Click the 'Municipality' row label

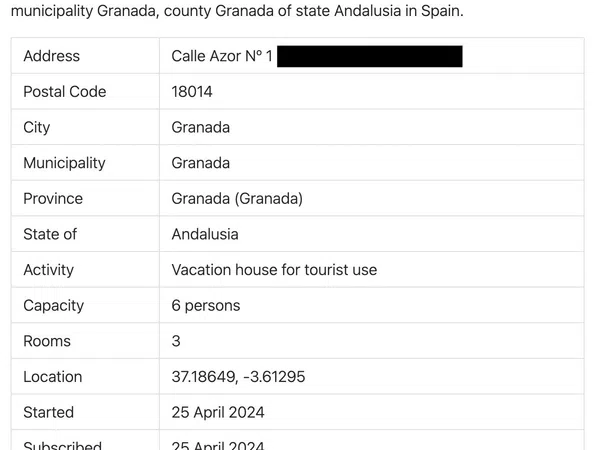pyautogui.click(x=64, y=163)
